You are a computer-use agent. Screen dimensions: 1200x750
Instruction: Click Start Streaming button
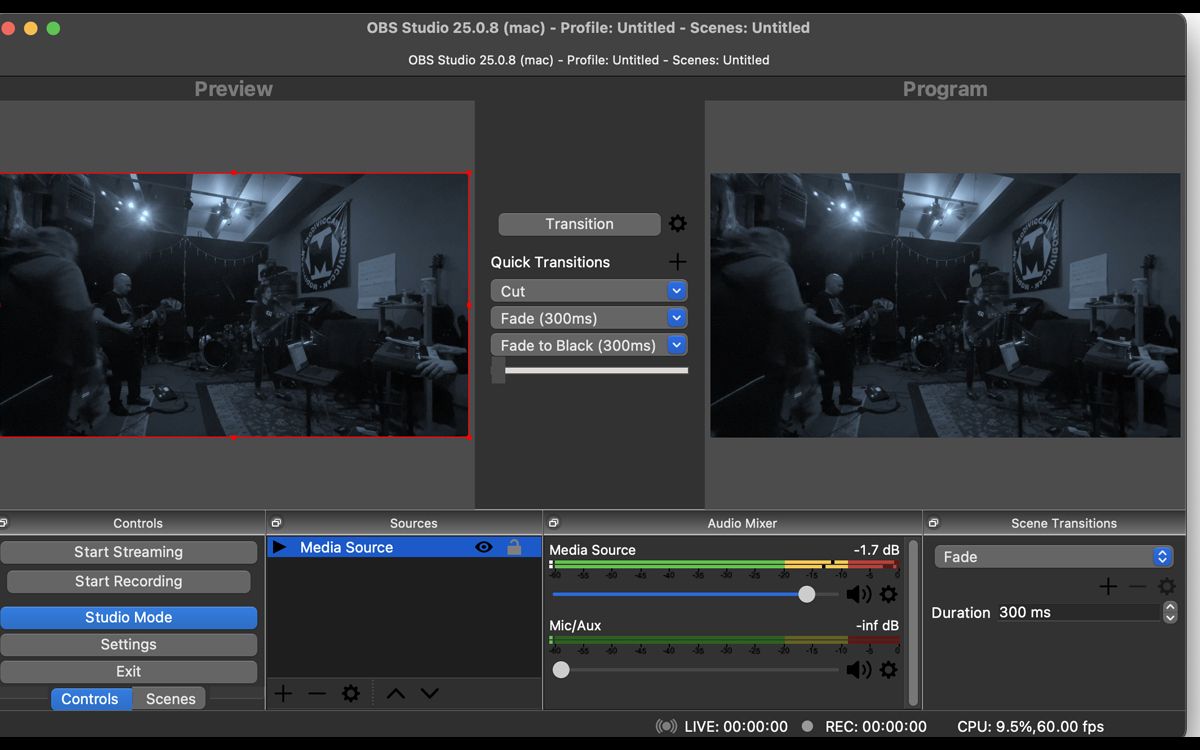click(x=128, y=552)
